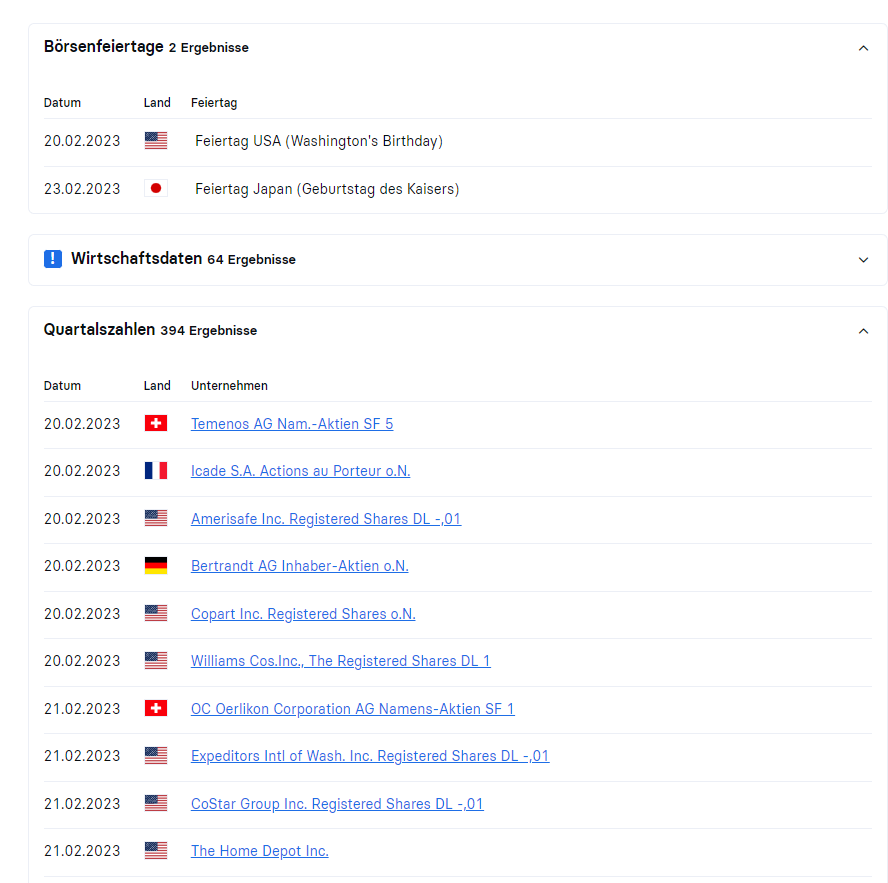Click Swiss flag next to OC Oerlikon
This screenshot has width=888, height=883.
click(x=156, y=708)
